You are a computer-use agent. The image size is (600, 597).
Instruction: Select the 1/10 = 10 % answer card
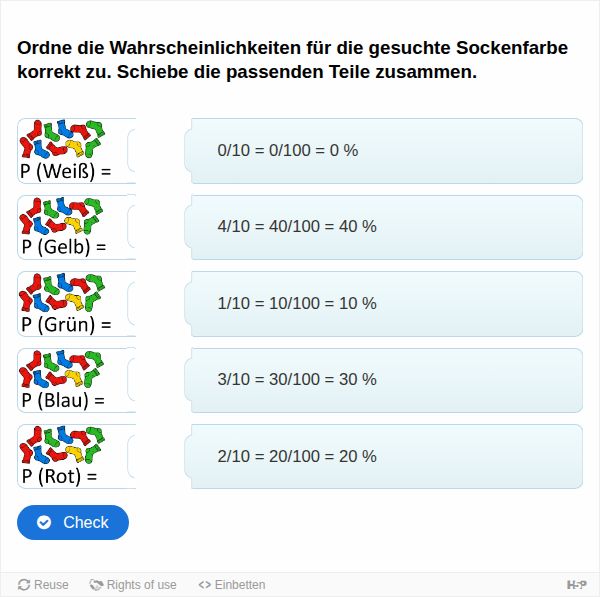coord(383,304)
